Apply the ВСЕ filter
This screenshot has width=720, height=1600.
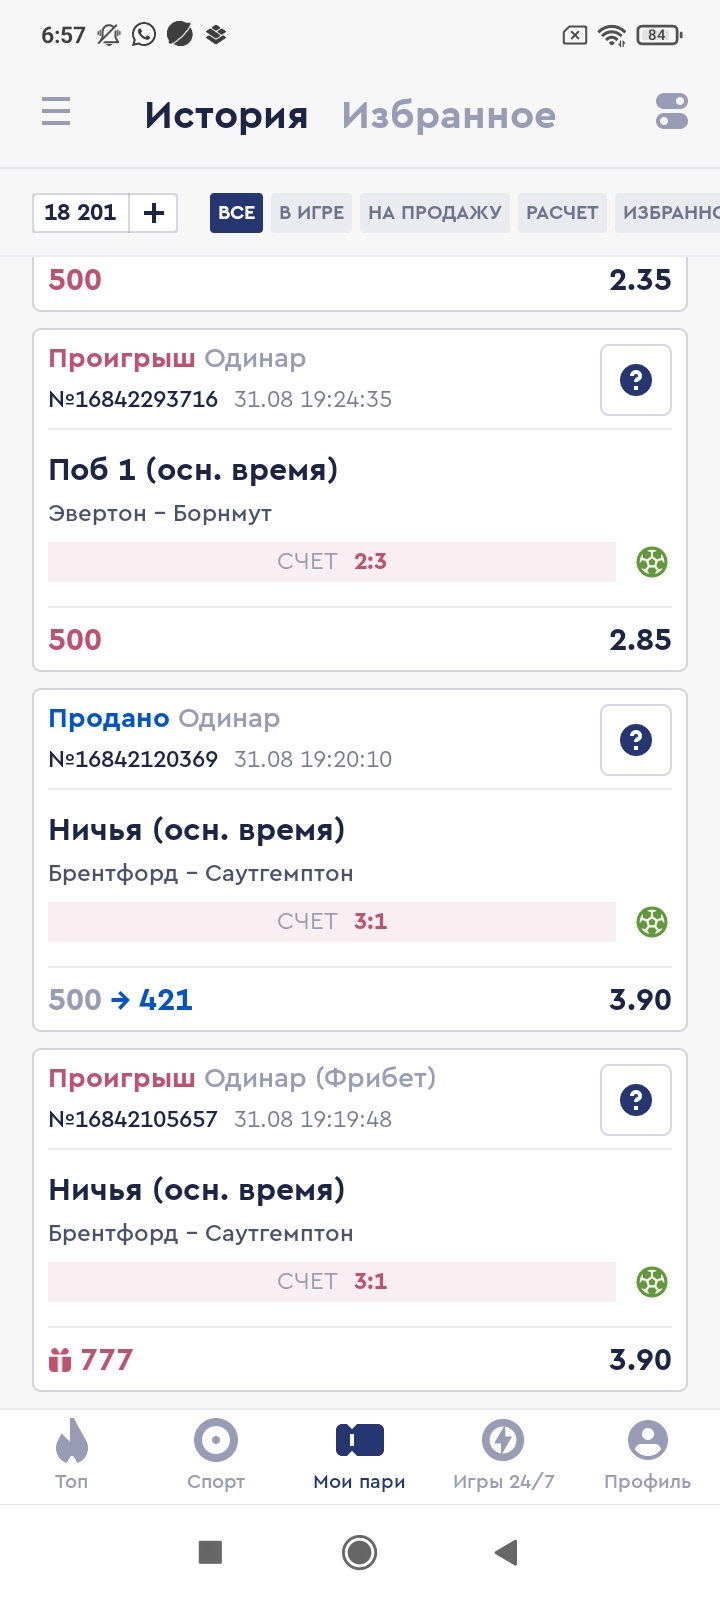pyautogui.click(x=236, y=213)
